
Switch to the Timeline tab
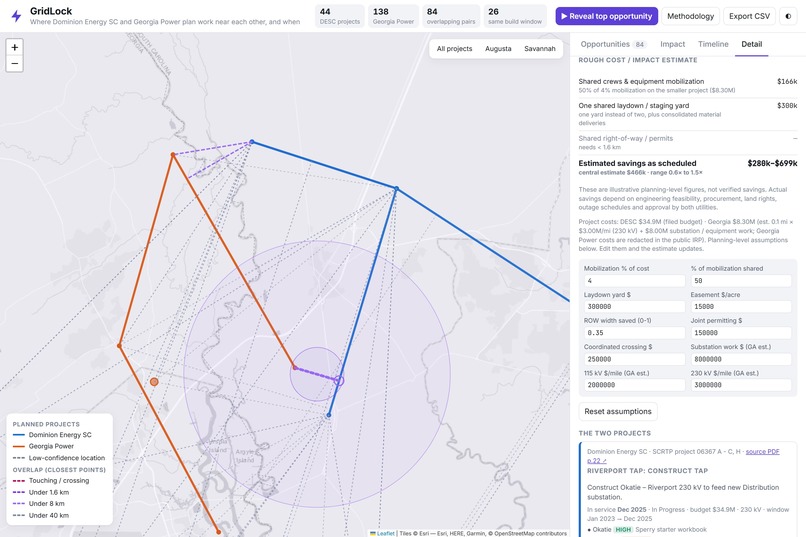[x=713, y=44]
